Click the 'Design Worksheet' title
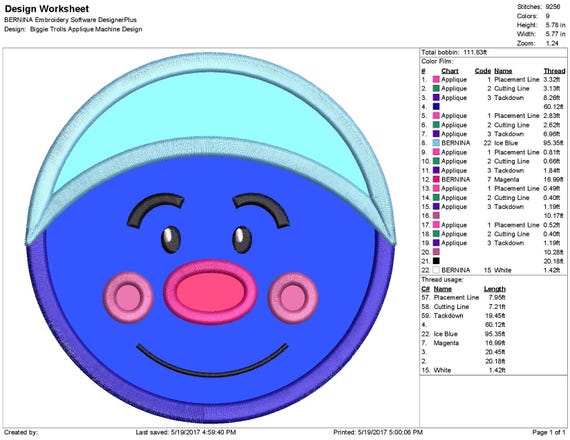Screen dimensions: 570x440 tap(47, 9)
